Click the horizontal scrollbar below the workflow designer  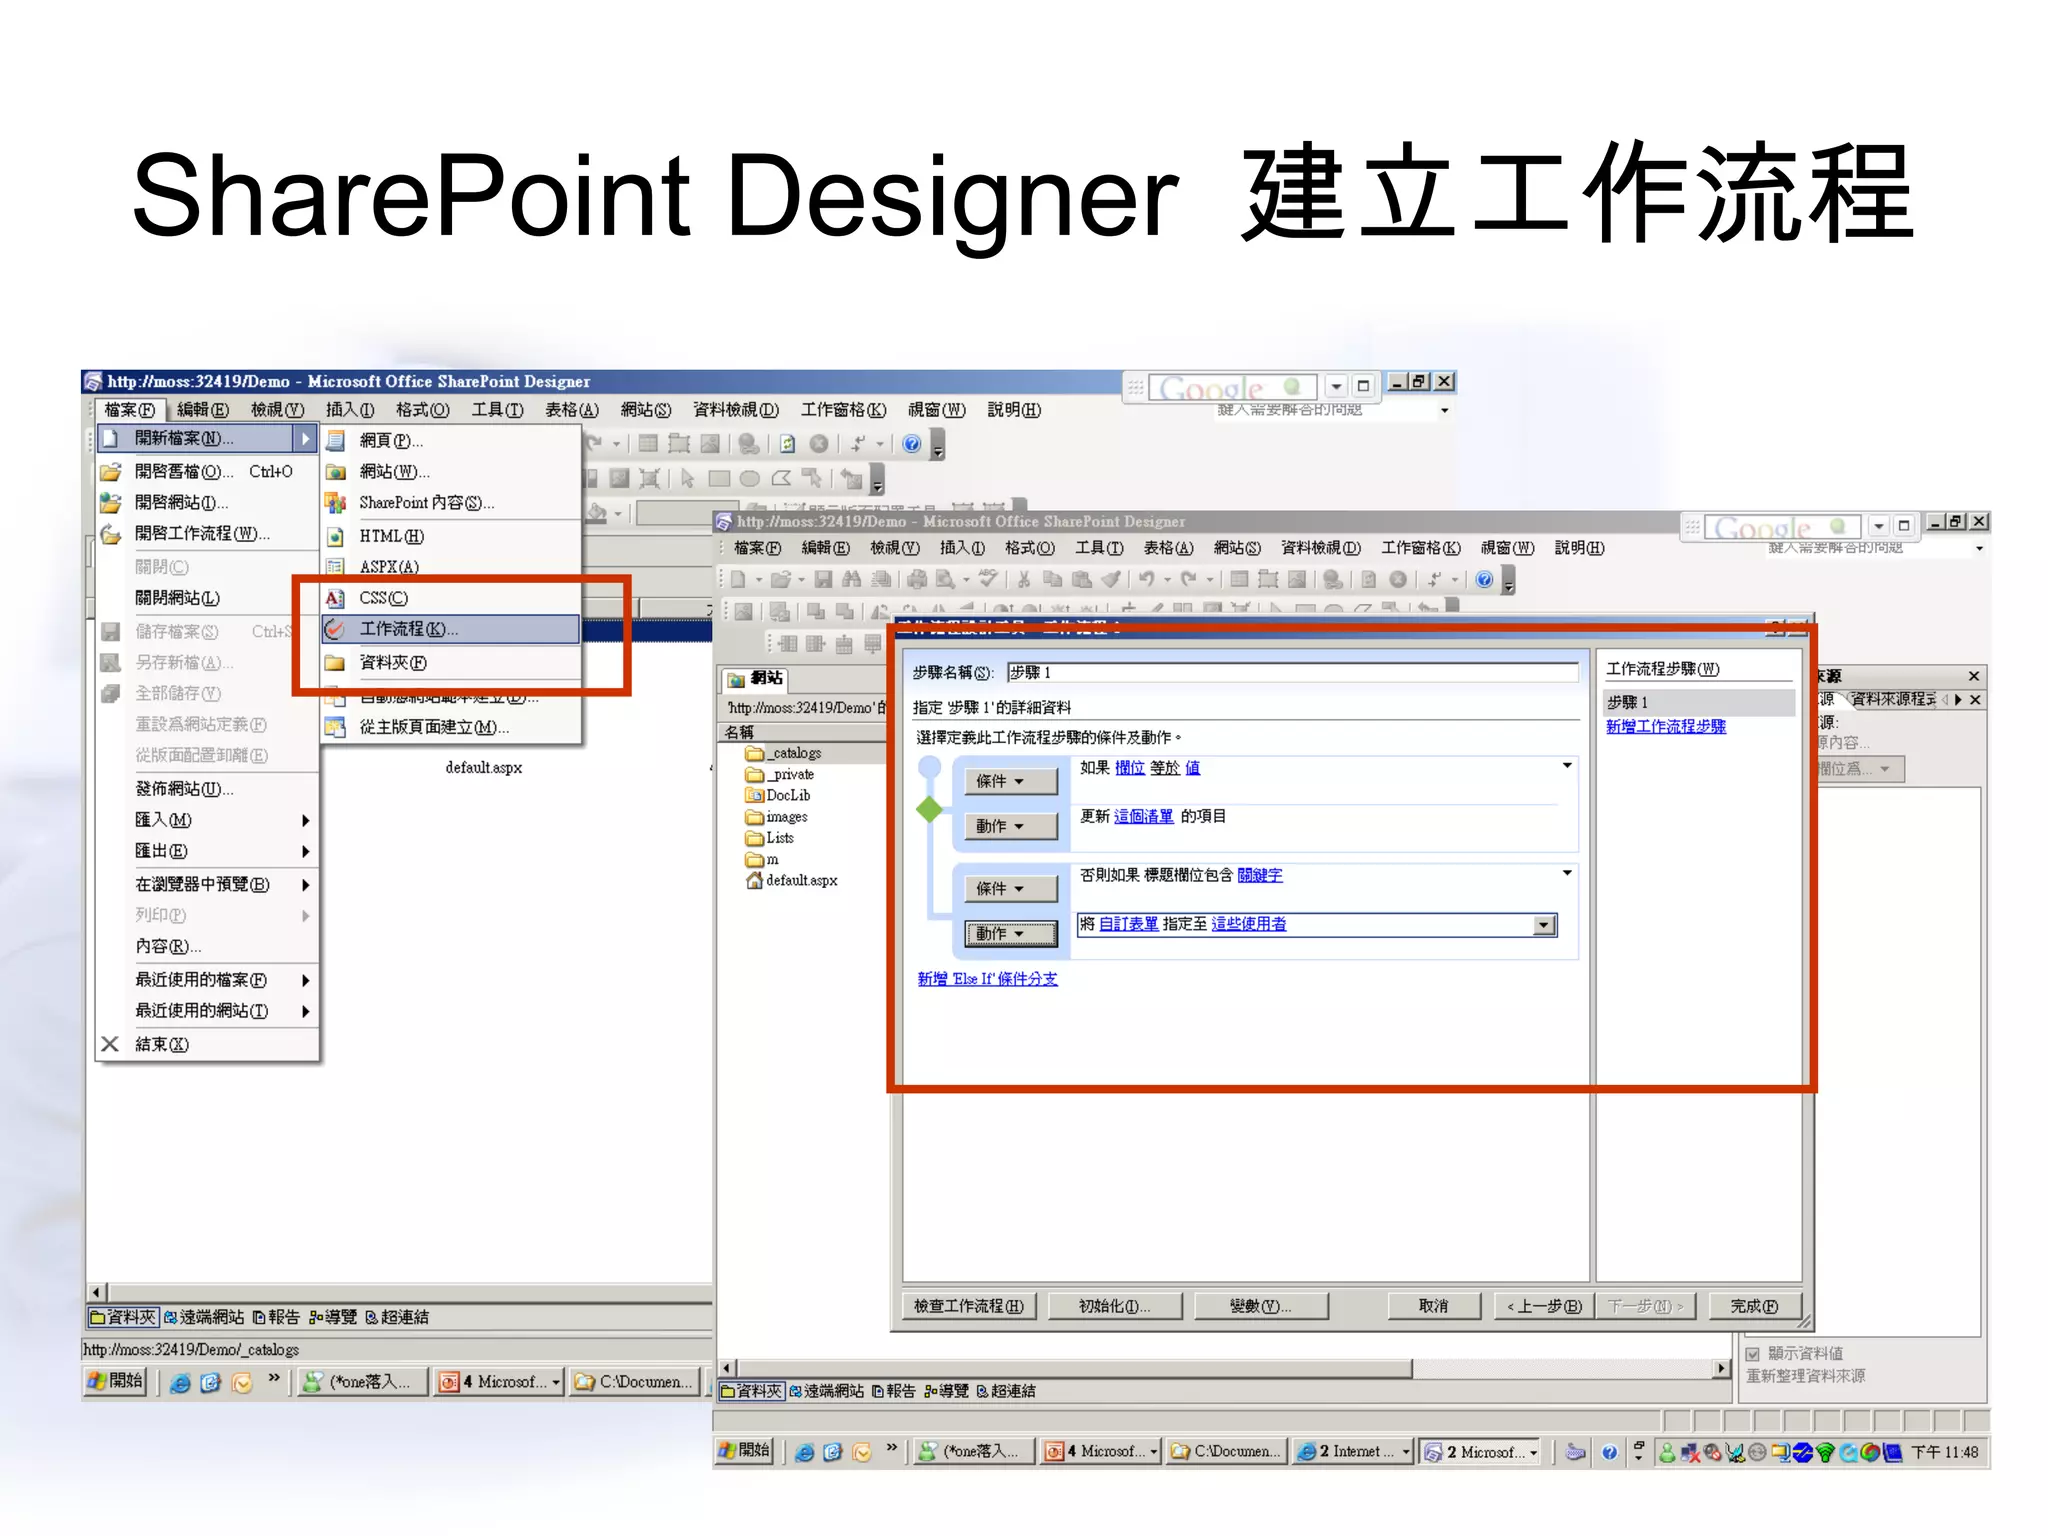1225,1368
